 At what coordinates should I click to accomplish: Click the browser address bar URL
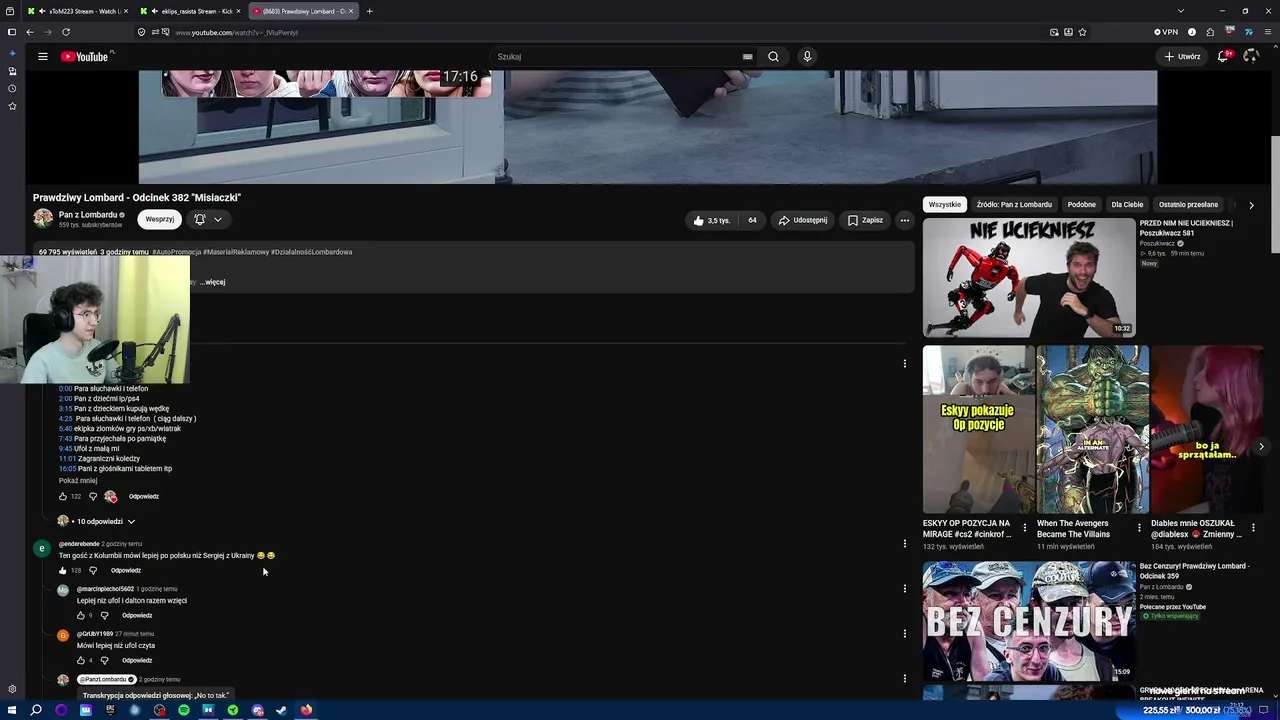coord(236,32)
